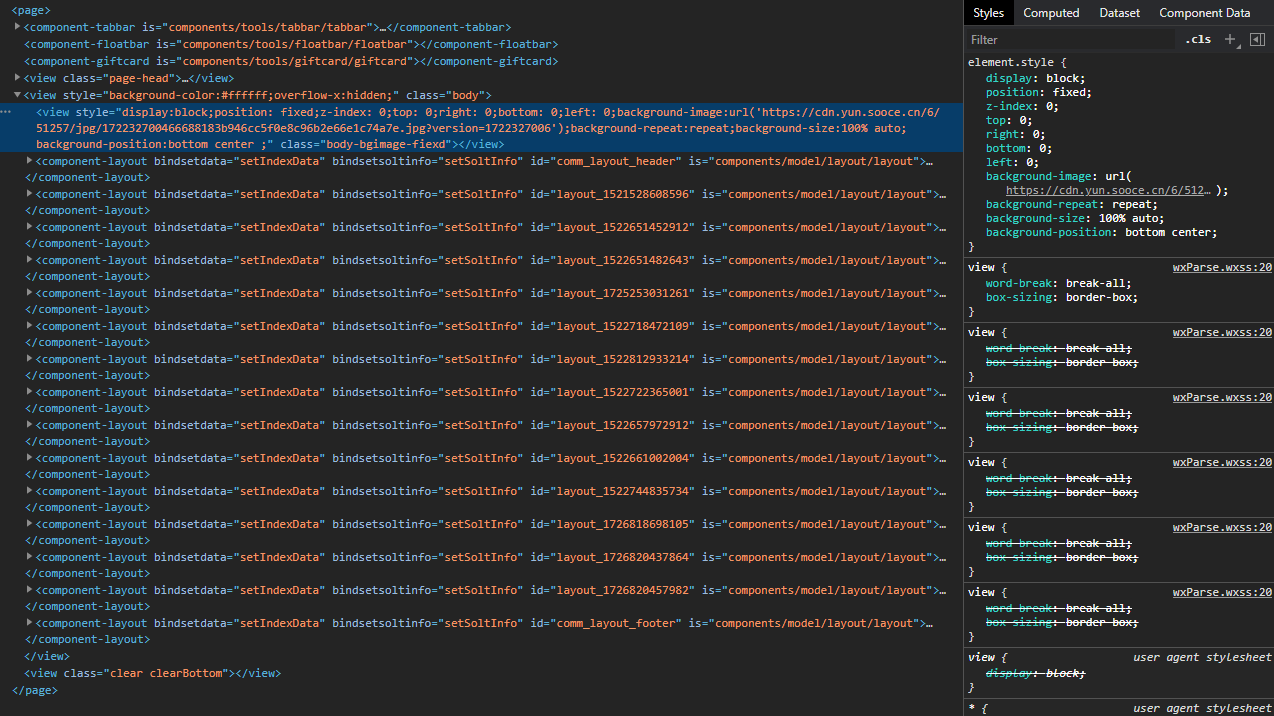Screen dimensions: 1274x716
Task: Expand the component-tabbar node
Action: point(18,27)
